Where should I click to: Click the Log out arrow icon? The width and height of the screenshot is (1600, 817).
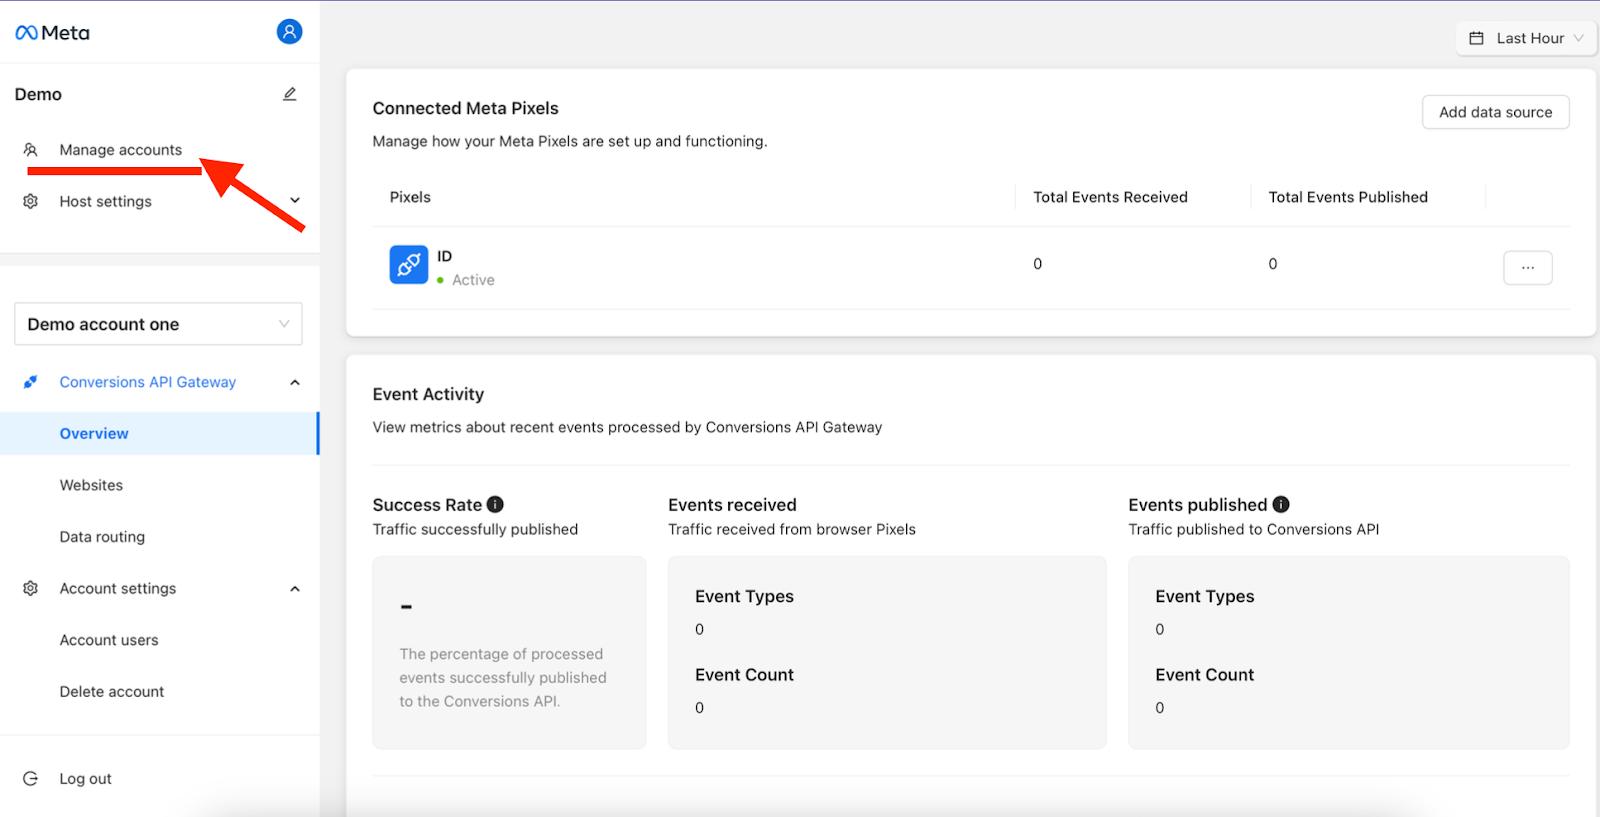click(31, 778)
